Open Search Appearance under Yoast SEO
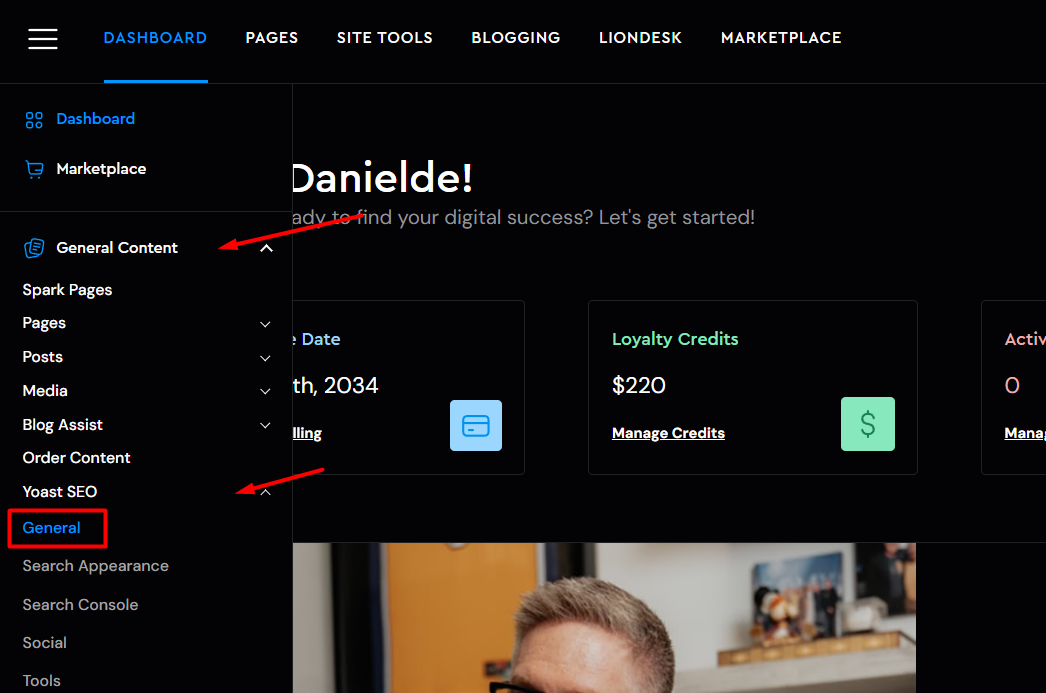The image size is (1046, 693). coord(95,566)
